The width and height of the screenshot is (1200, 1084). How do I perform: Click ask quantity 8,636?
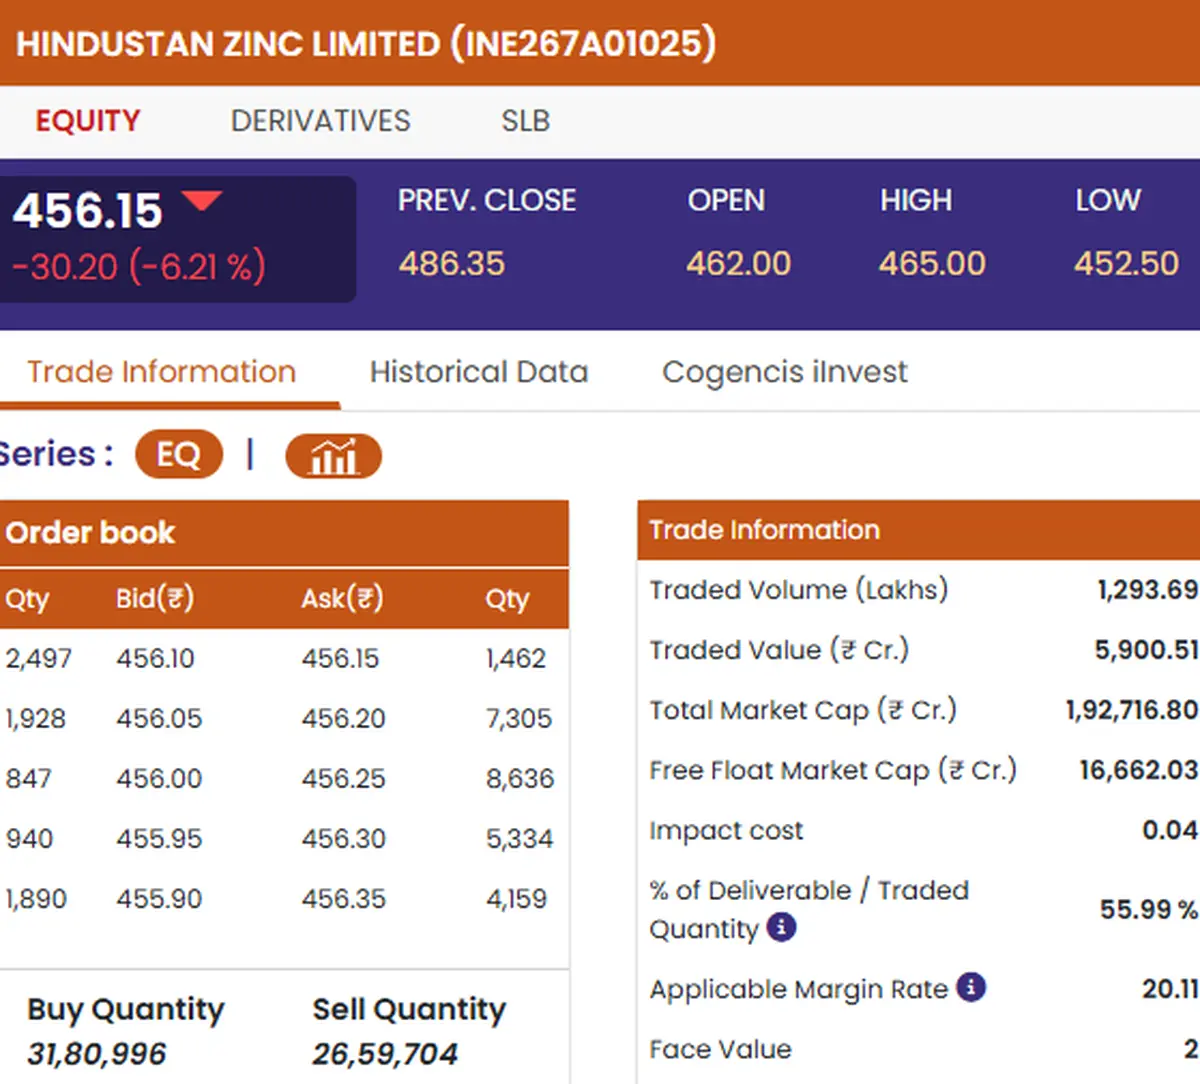(x=520, y=779)
